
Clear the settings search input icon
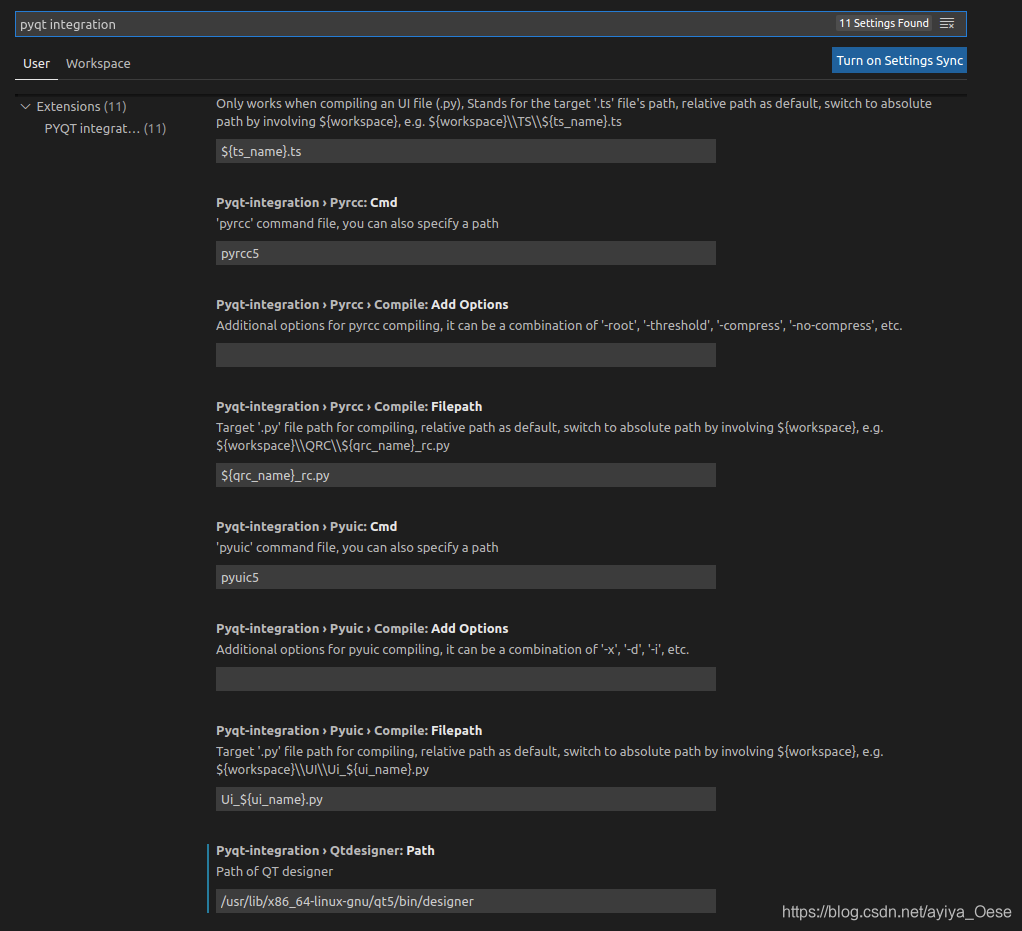point(947,23)
